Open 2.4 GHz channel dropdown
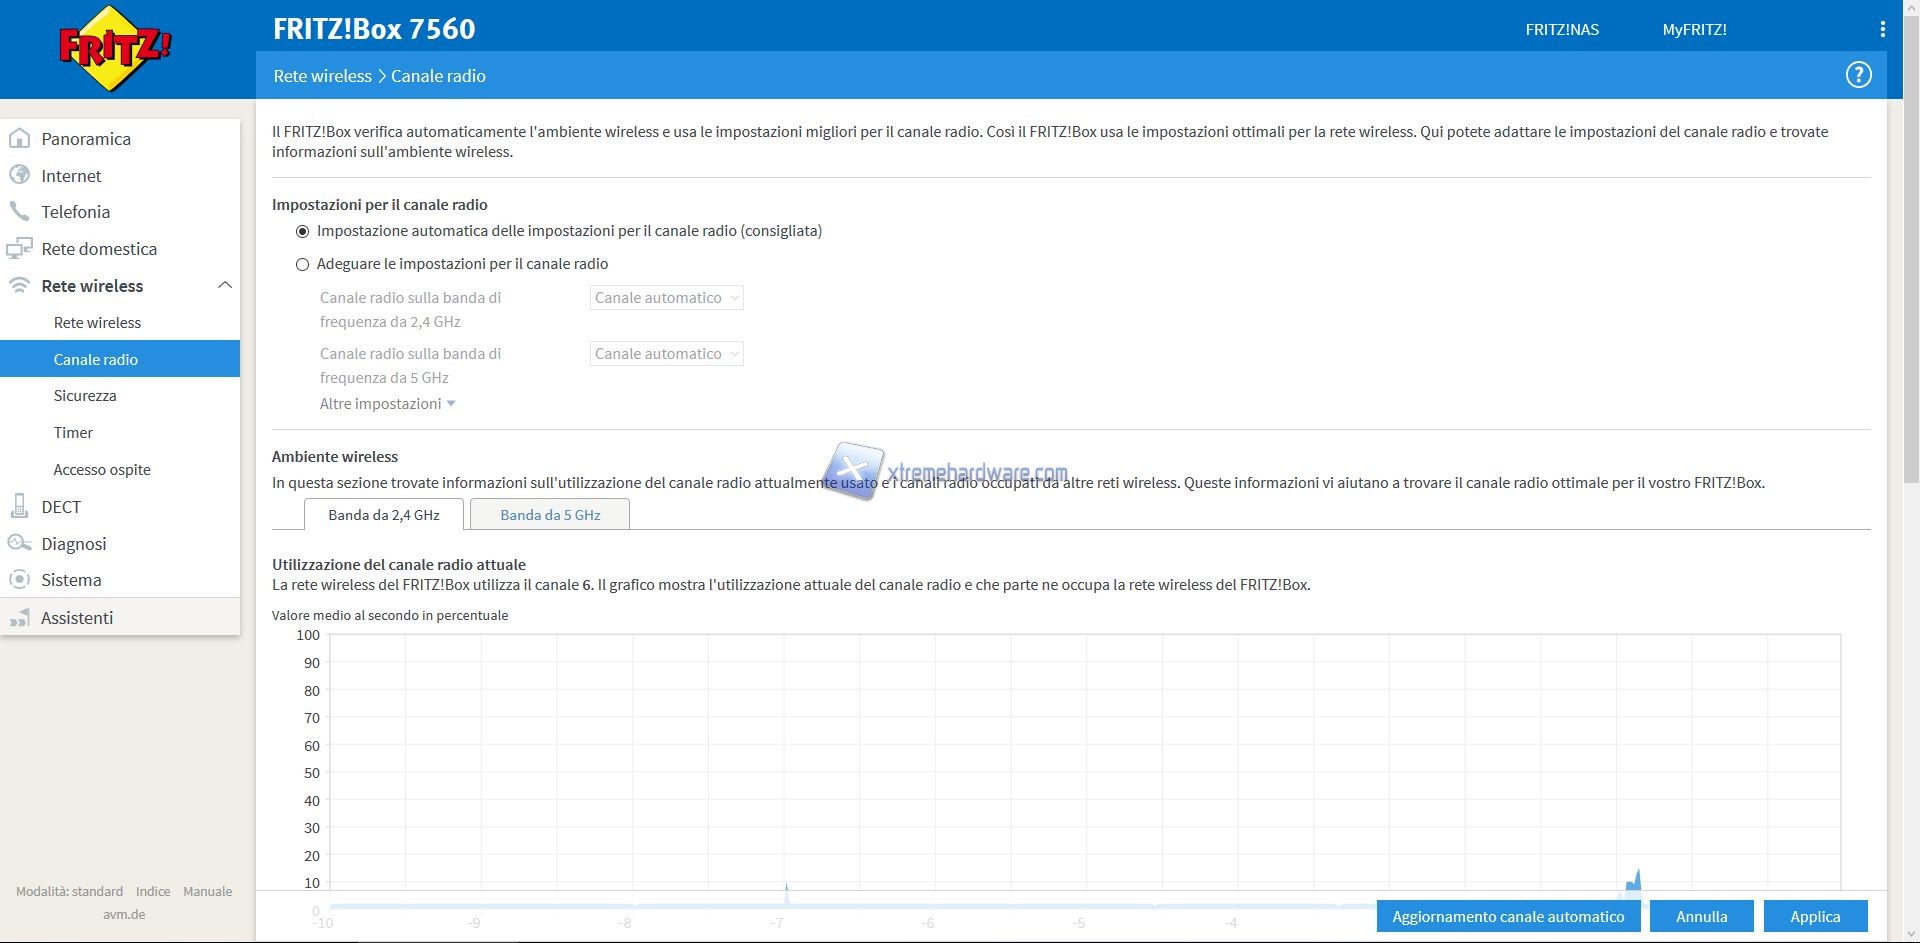The height and width of the screenshot is (943, 1920). click(666, 298)
